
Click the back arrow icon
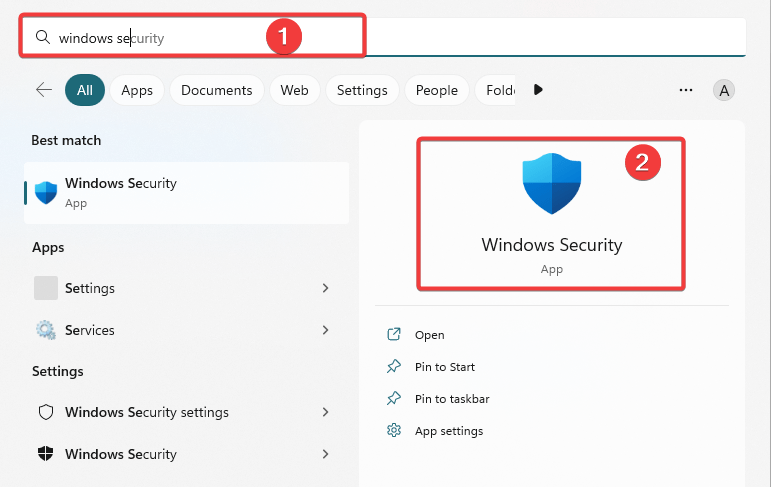pyautogui.click(x=44, y=90)
